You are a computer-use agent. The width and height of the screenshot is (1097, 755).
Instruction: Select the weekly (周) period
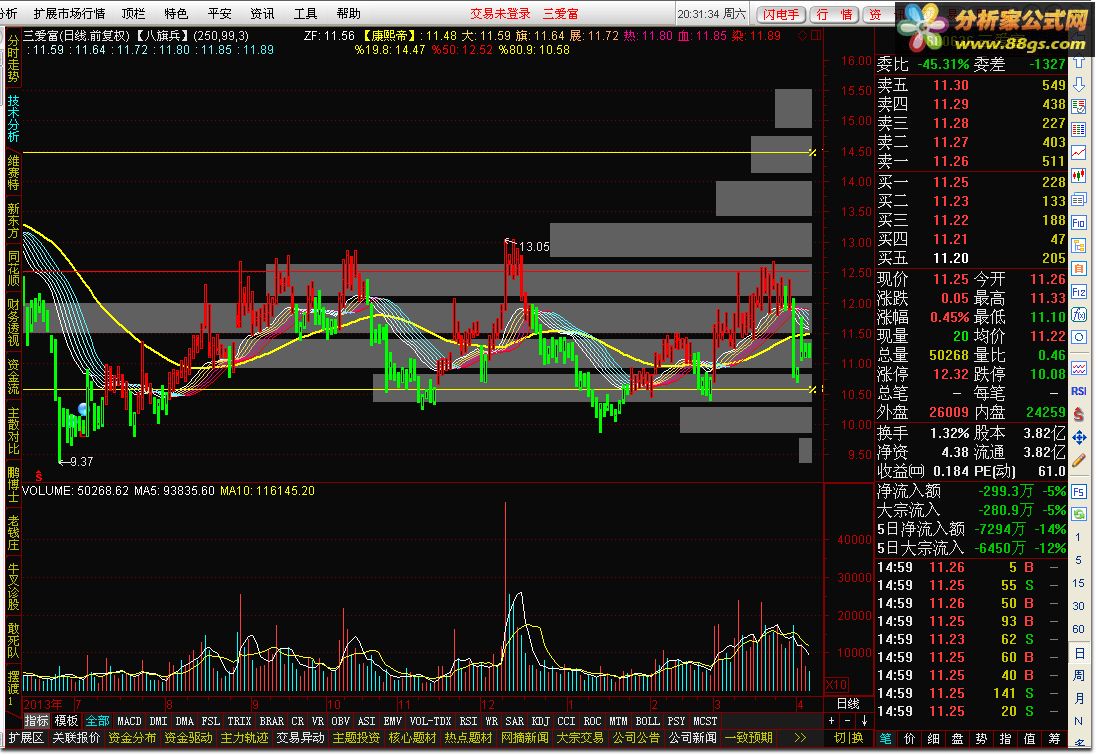1078,676
